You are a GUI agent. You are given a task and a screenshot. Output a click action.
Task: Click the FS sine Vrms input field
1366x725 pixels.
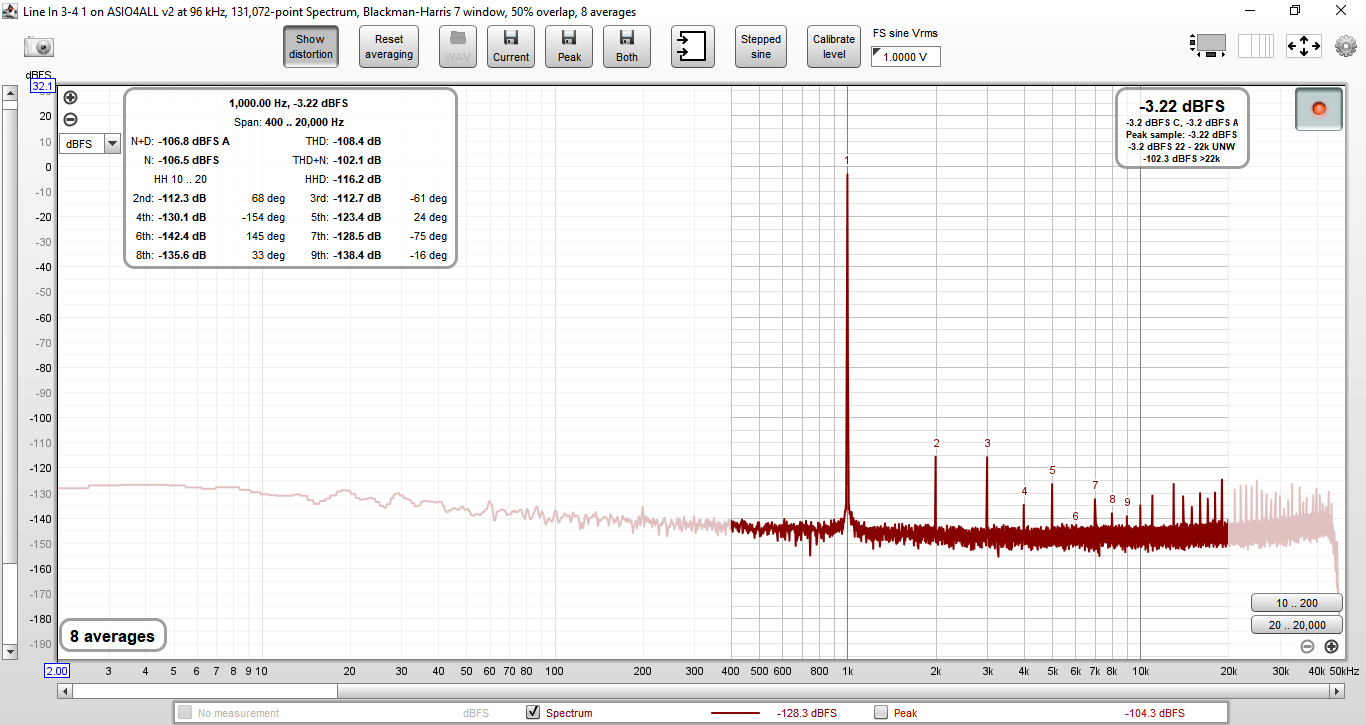906,57
